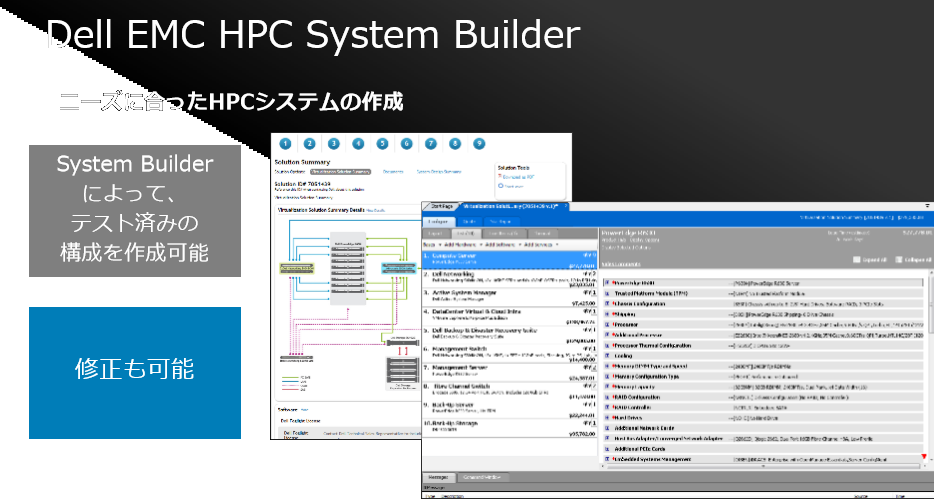
Task: Open the third gray sub-tab in list panel
Action: (x=504, y=233)
